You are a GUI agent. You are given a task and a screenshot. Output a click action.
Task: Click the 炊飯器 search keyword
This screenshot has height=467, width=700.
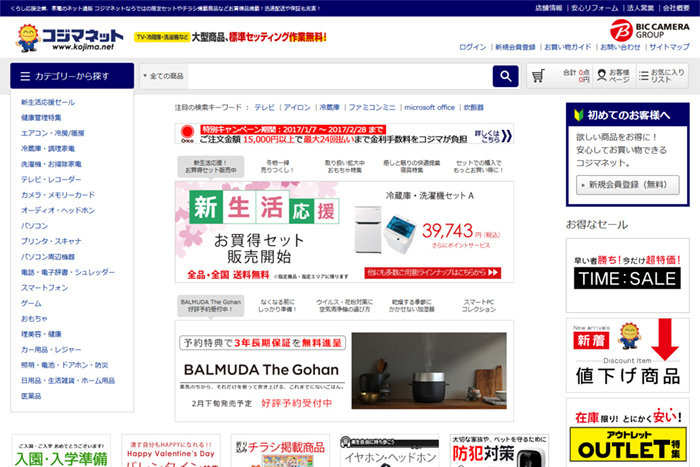coord(474,108)
